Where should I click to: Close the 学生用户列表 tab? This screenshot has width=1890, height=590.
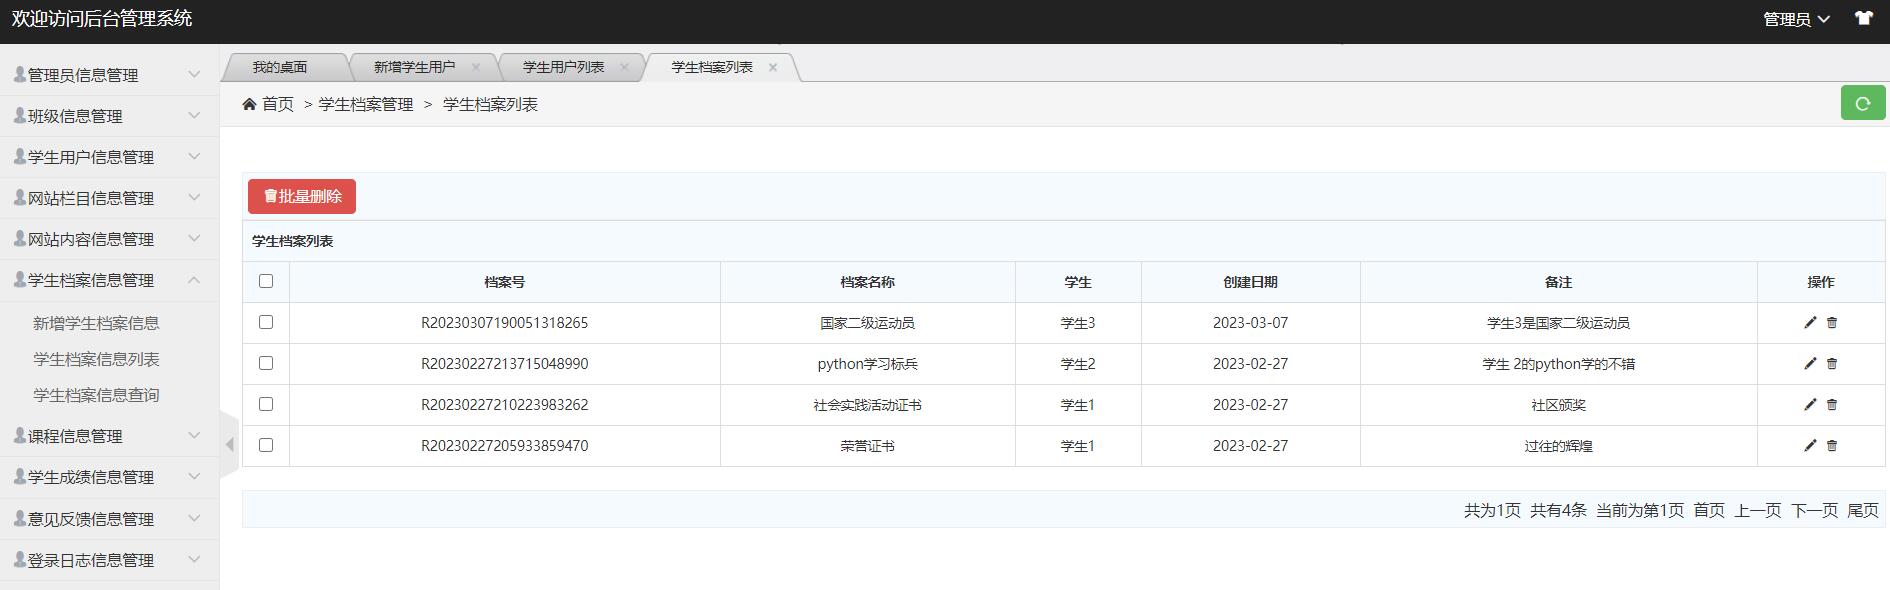coord(625,67)
